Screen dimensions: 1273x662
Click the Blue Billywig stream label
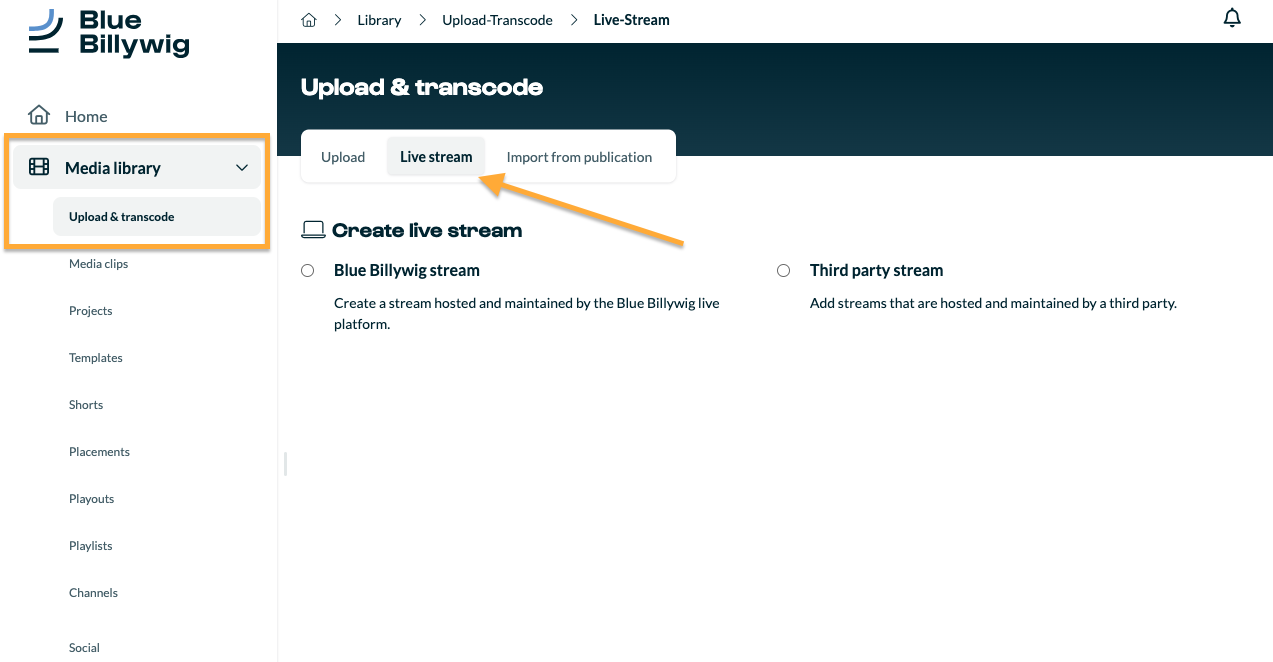(407, 271)
